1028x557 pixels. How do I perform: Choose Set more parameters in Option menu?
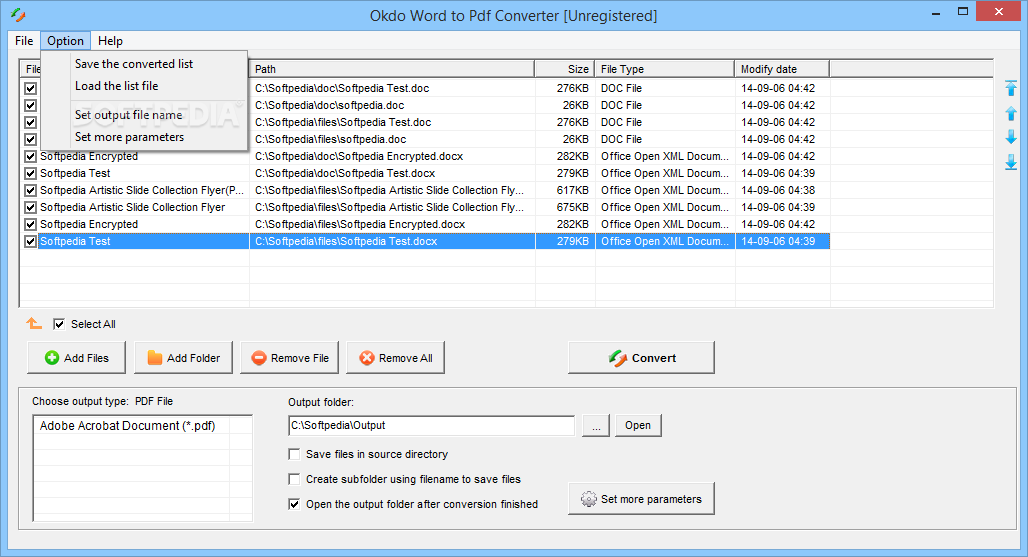coord(129,137)
